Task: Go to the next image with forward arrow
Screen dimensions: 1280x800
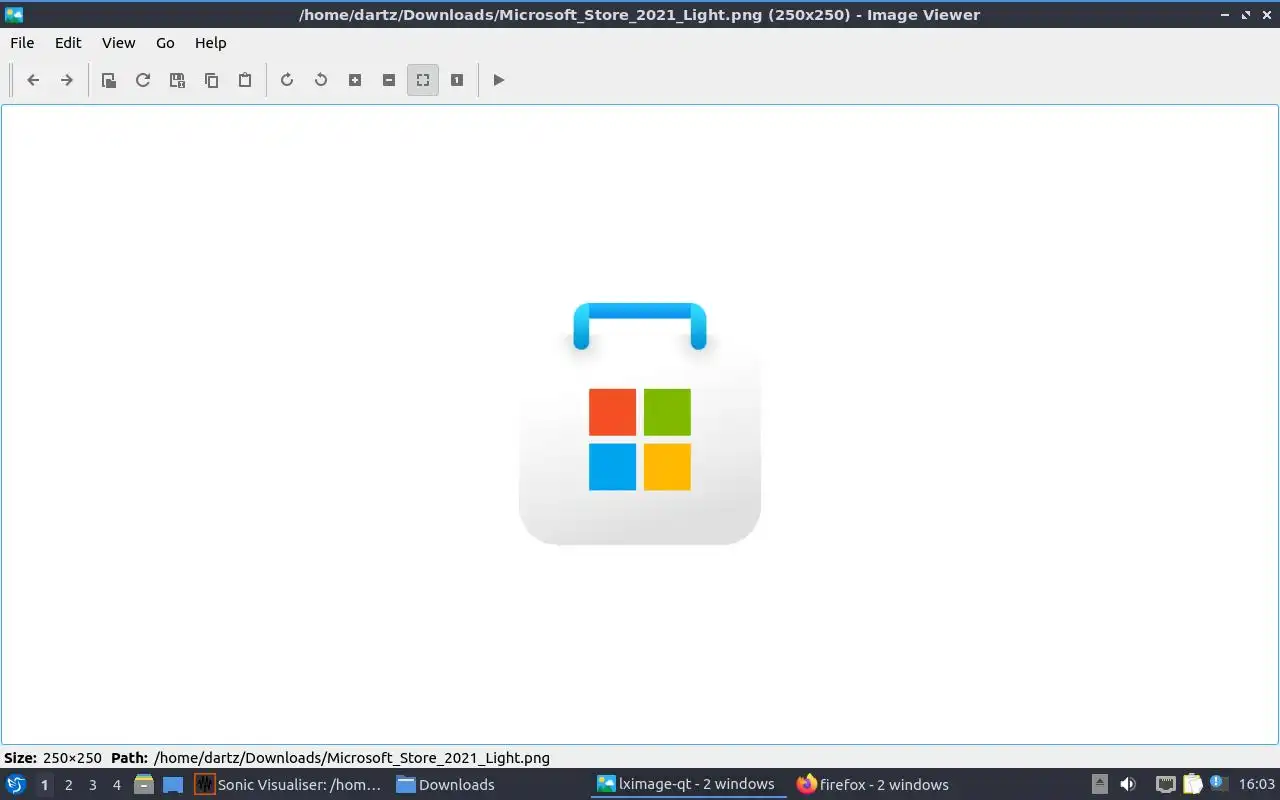Action: pyautogui.click(x=67, y=80)
